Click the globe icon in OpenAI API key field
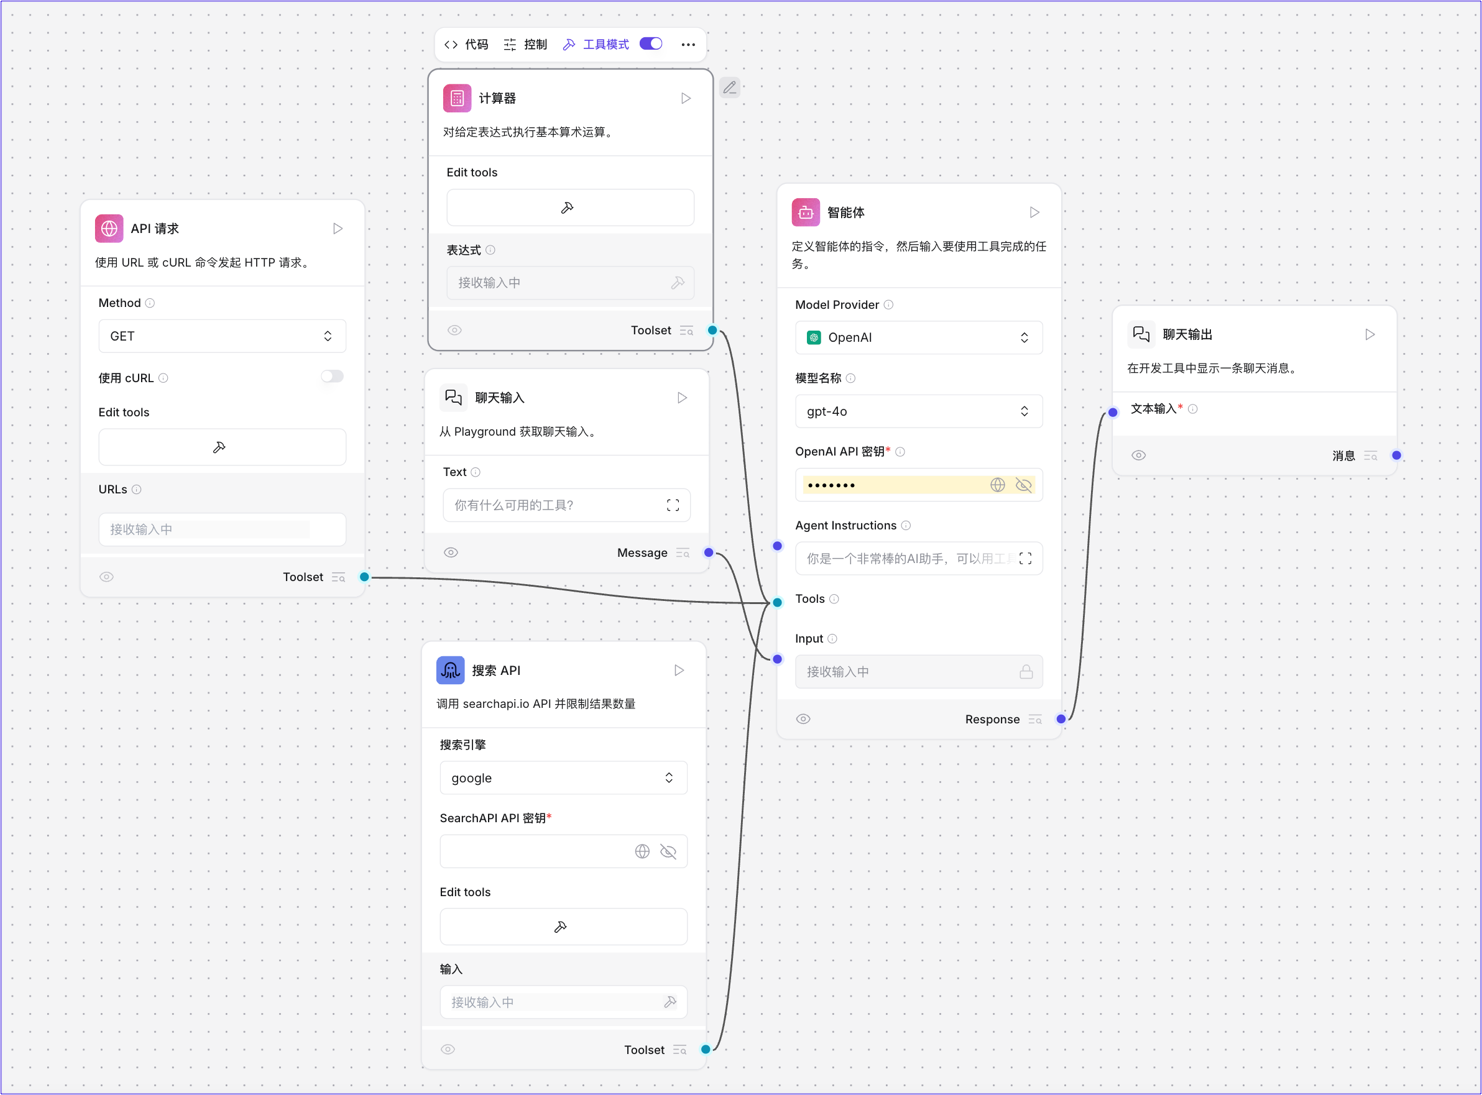The width and height of the screenshot is (1482, 1095). [x=997, y=485]
